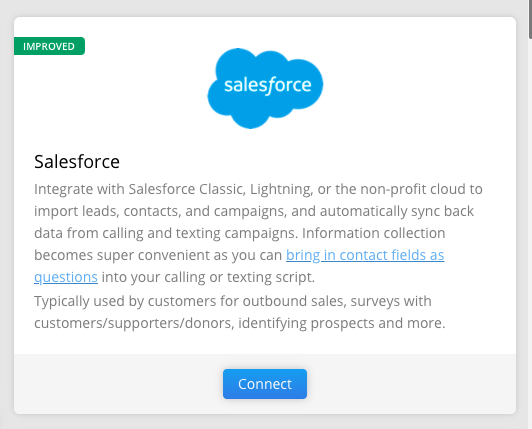
Task: Click the Salesforce card heading
Action: tap(77, 162)
